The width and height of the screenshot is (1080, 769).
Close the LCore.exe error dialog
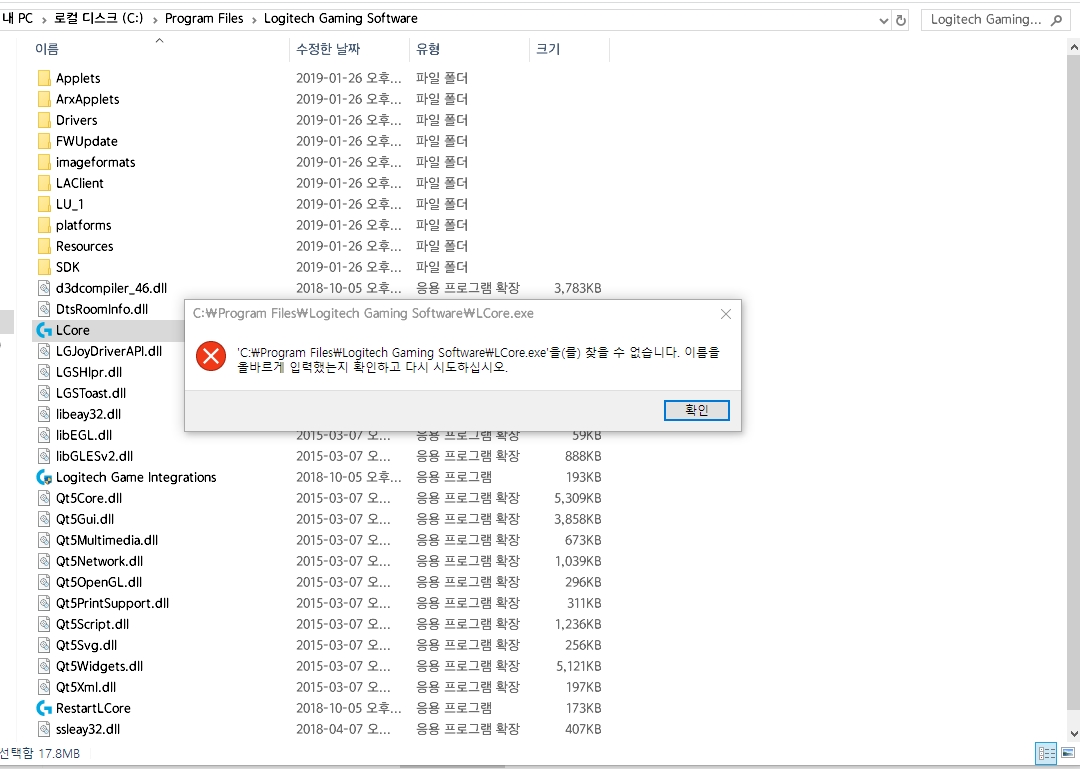725,314
